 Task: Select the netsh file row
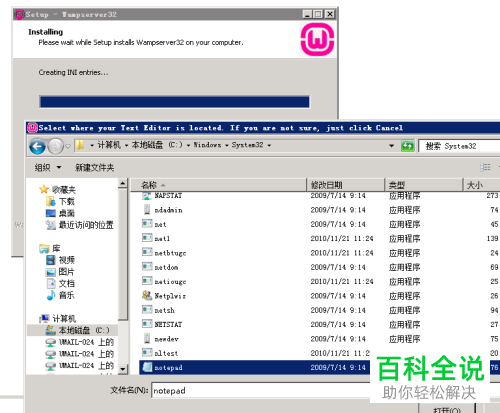(319, 310)
